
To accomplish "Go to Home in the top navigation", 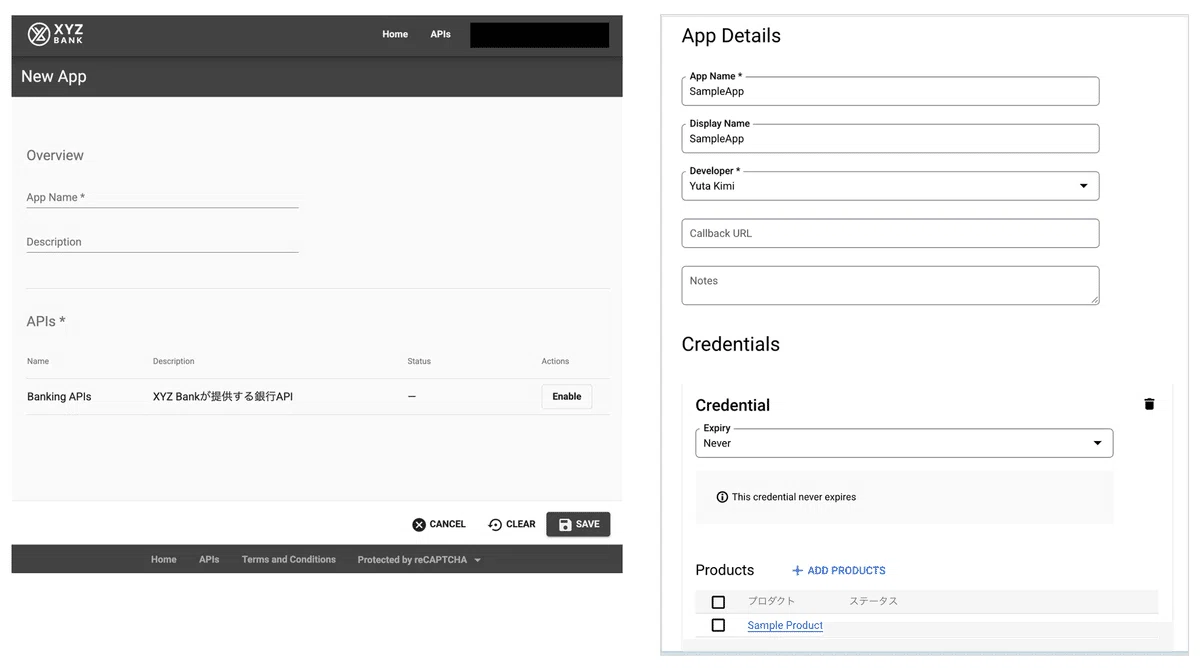I will pyautogui.click(x=395, y=34).
